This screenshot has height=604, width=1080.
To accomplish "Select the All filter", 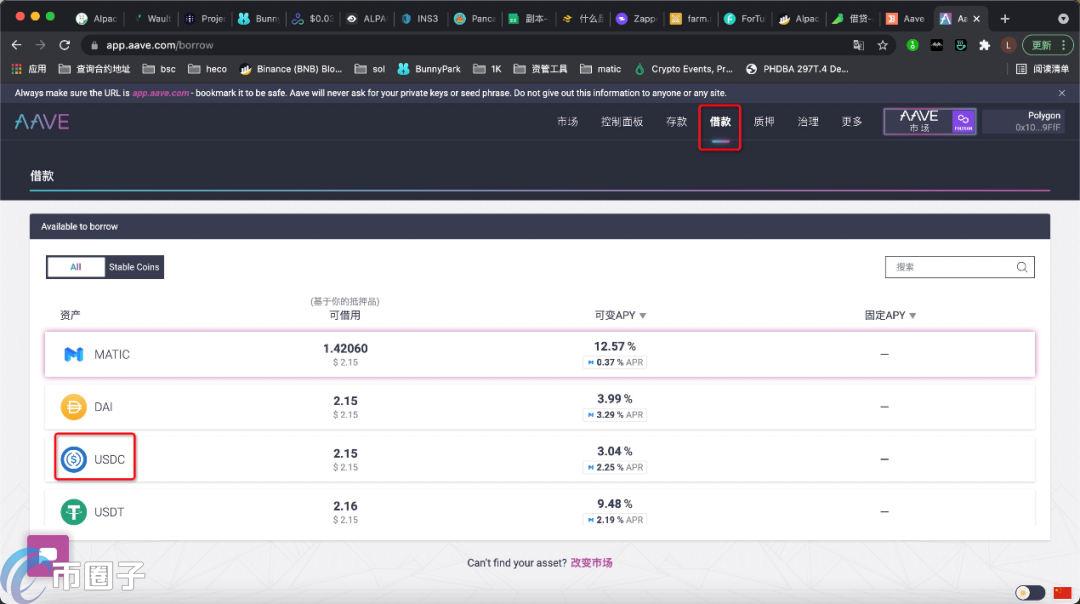I will pyautogui.click(x=76, y=267).
